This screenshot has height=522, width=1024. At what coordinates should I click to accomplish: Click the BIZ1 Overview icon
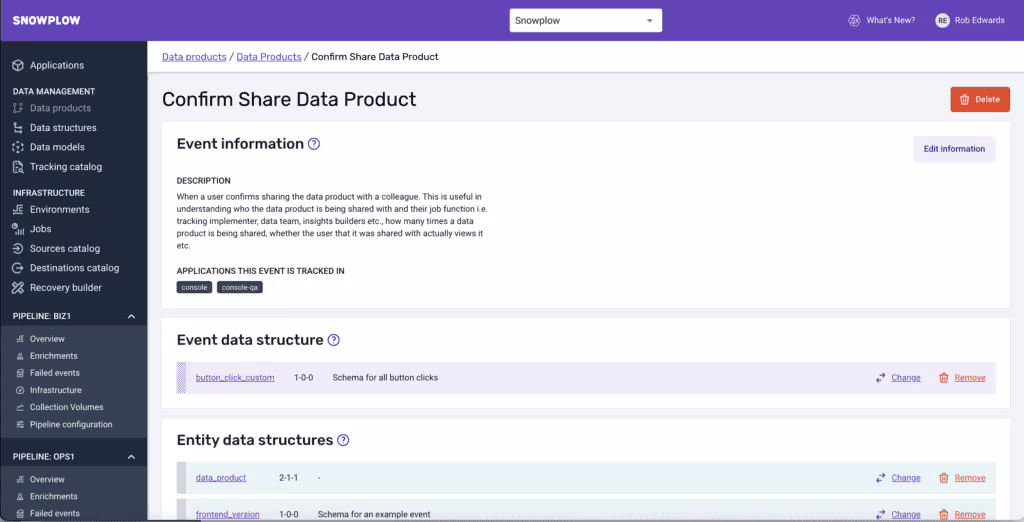coord(20,339)
